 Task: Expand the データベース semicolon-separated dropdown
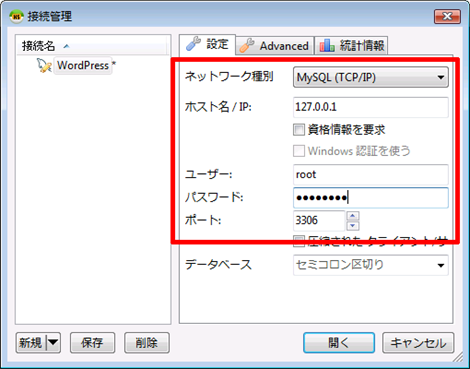click(371, 265)
